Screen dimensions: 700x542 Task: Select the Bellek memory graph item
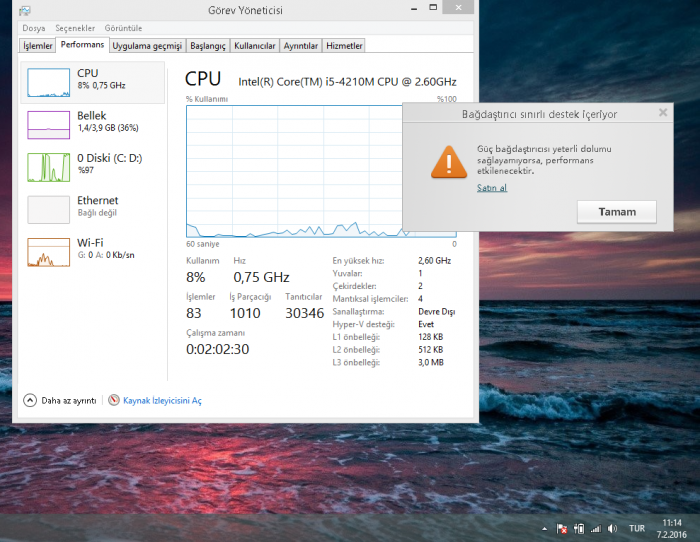[46, 124]
